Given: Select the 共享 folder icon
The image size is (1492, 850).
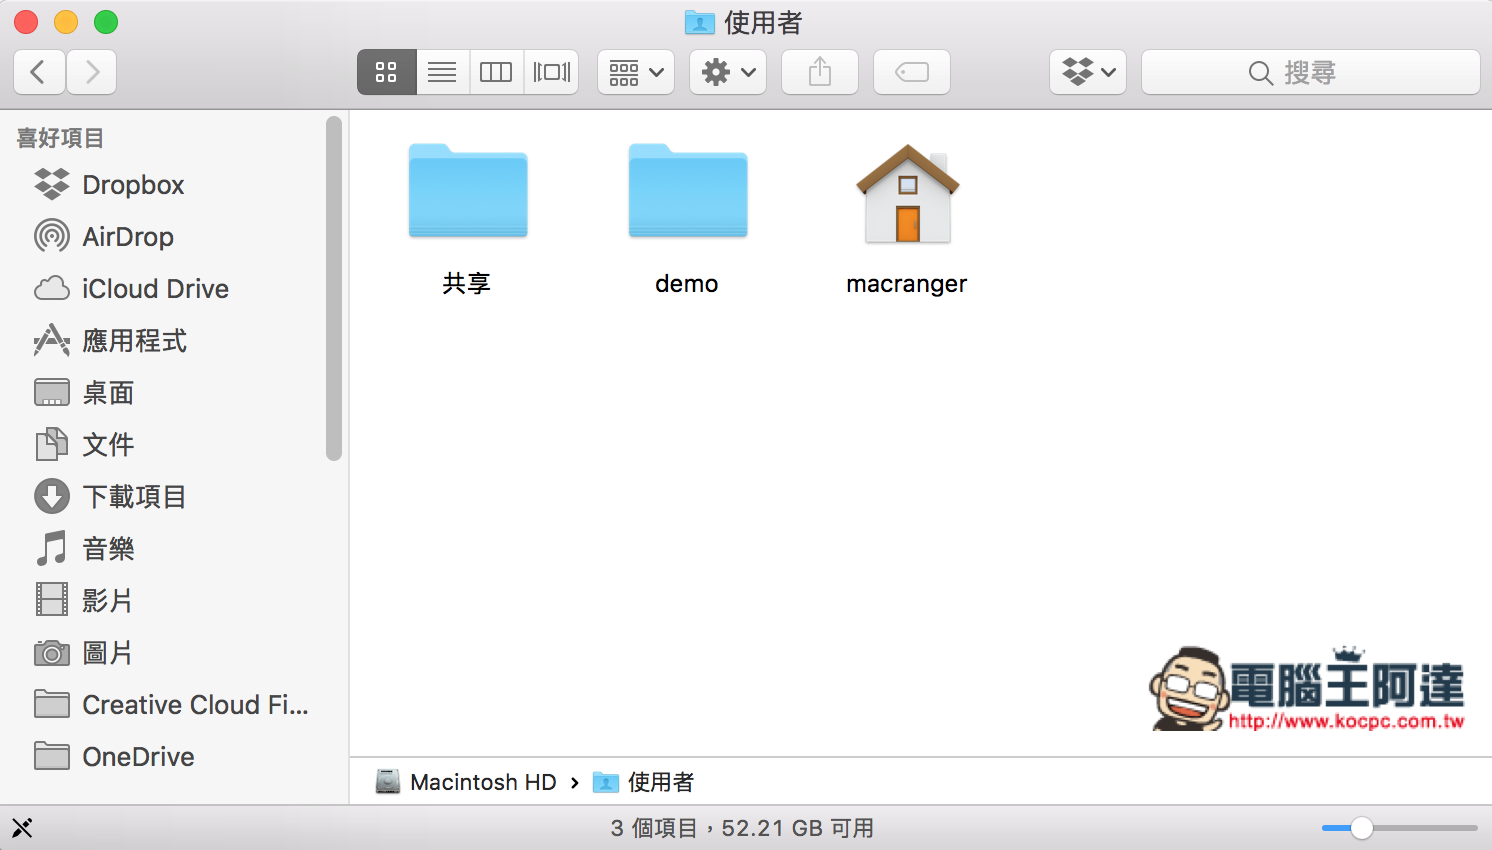Looking at the screenshot, I should pyautogui.click(x=468, y=191).
